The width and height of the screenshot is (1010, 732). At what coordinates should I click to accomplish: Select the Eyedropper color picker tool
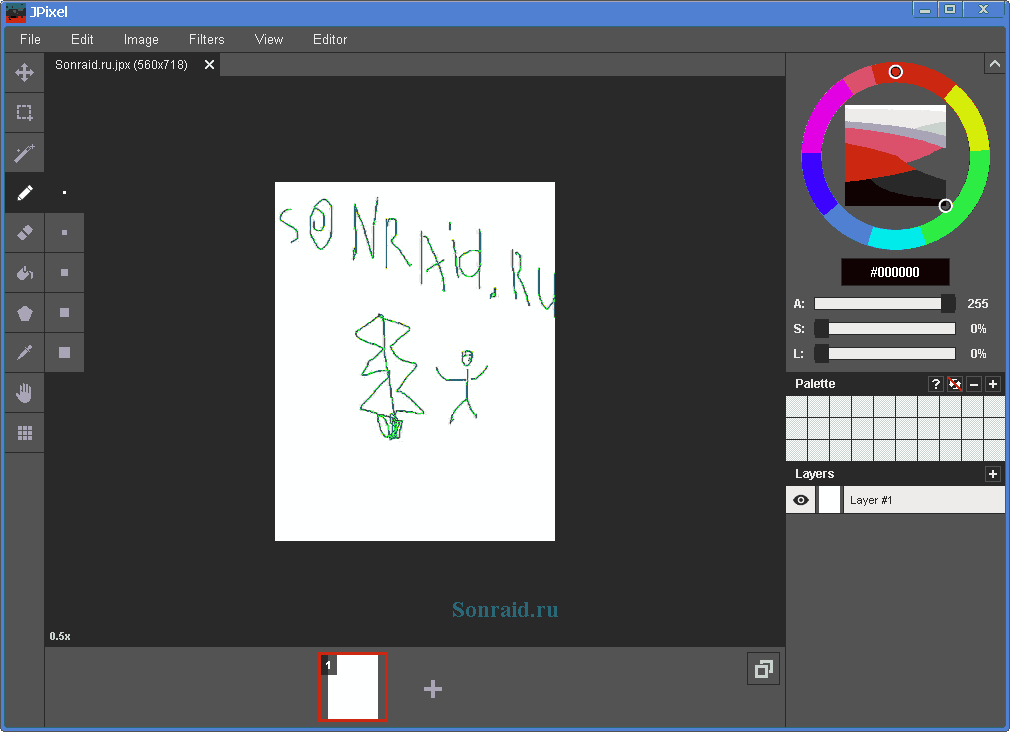(24, 352)
